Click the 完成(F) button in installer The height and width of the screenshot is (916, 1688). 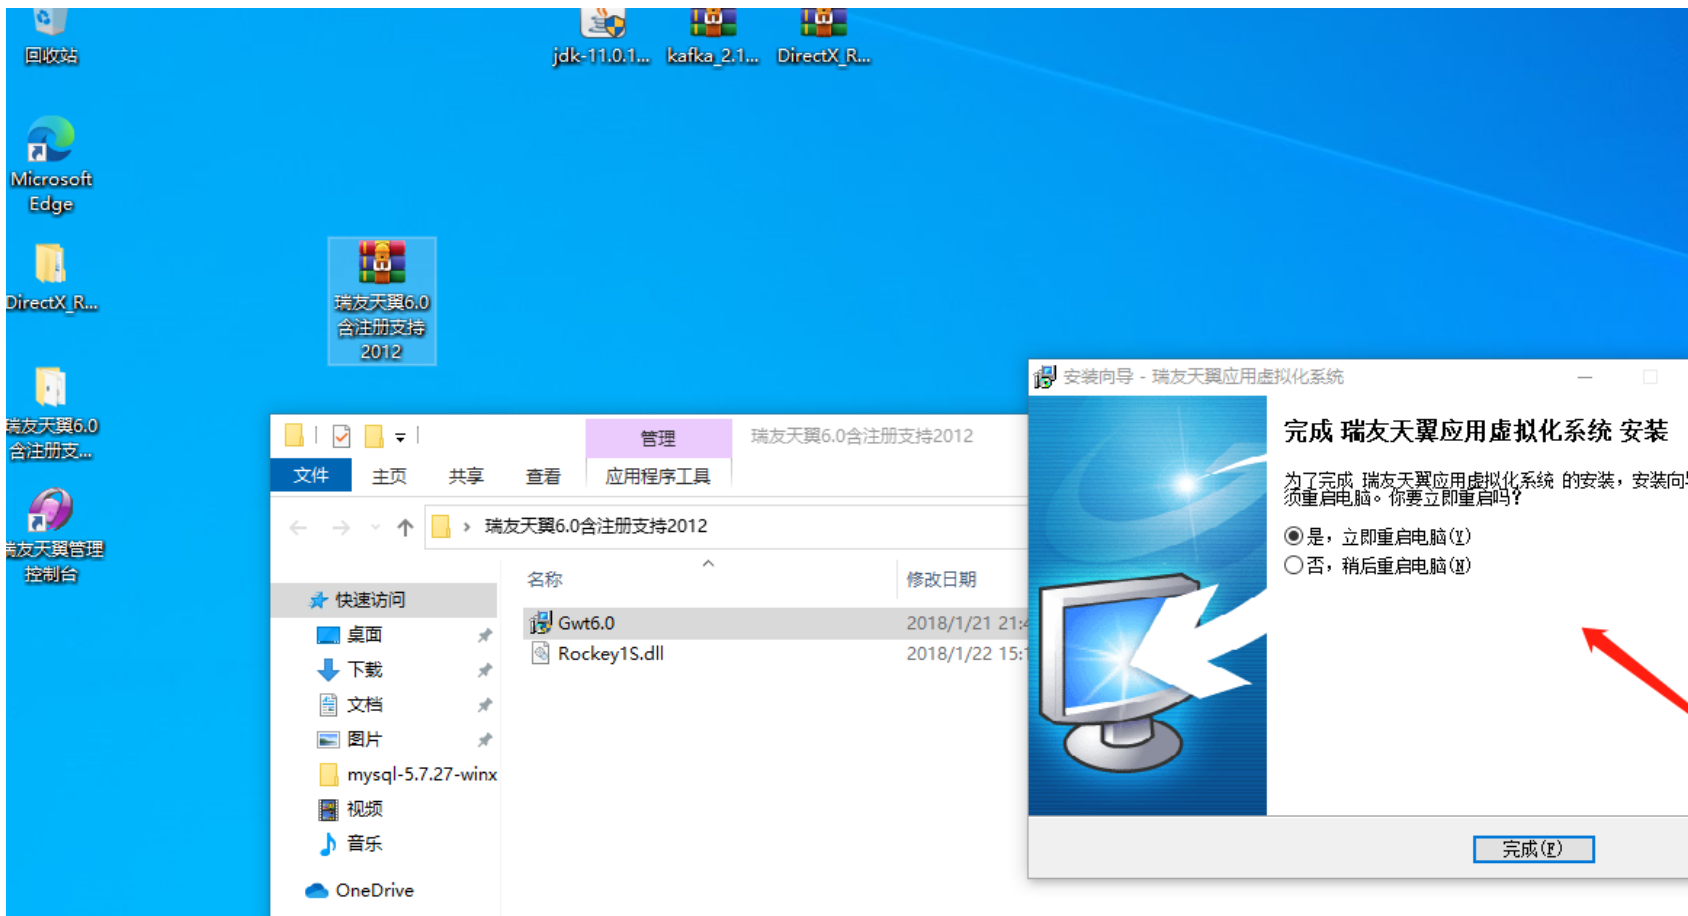[x=1533, y=849]
